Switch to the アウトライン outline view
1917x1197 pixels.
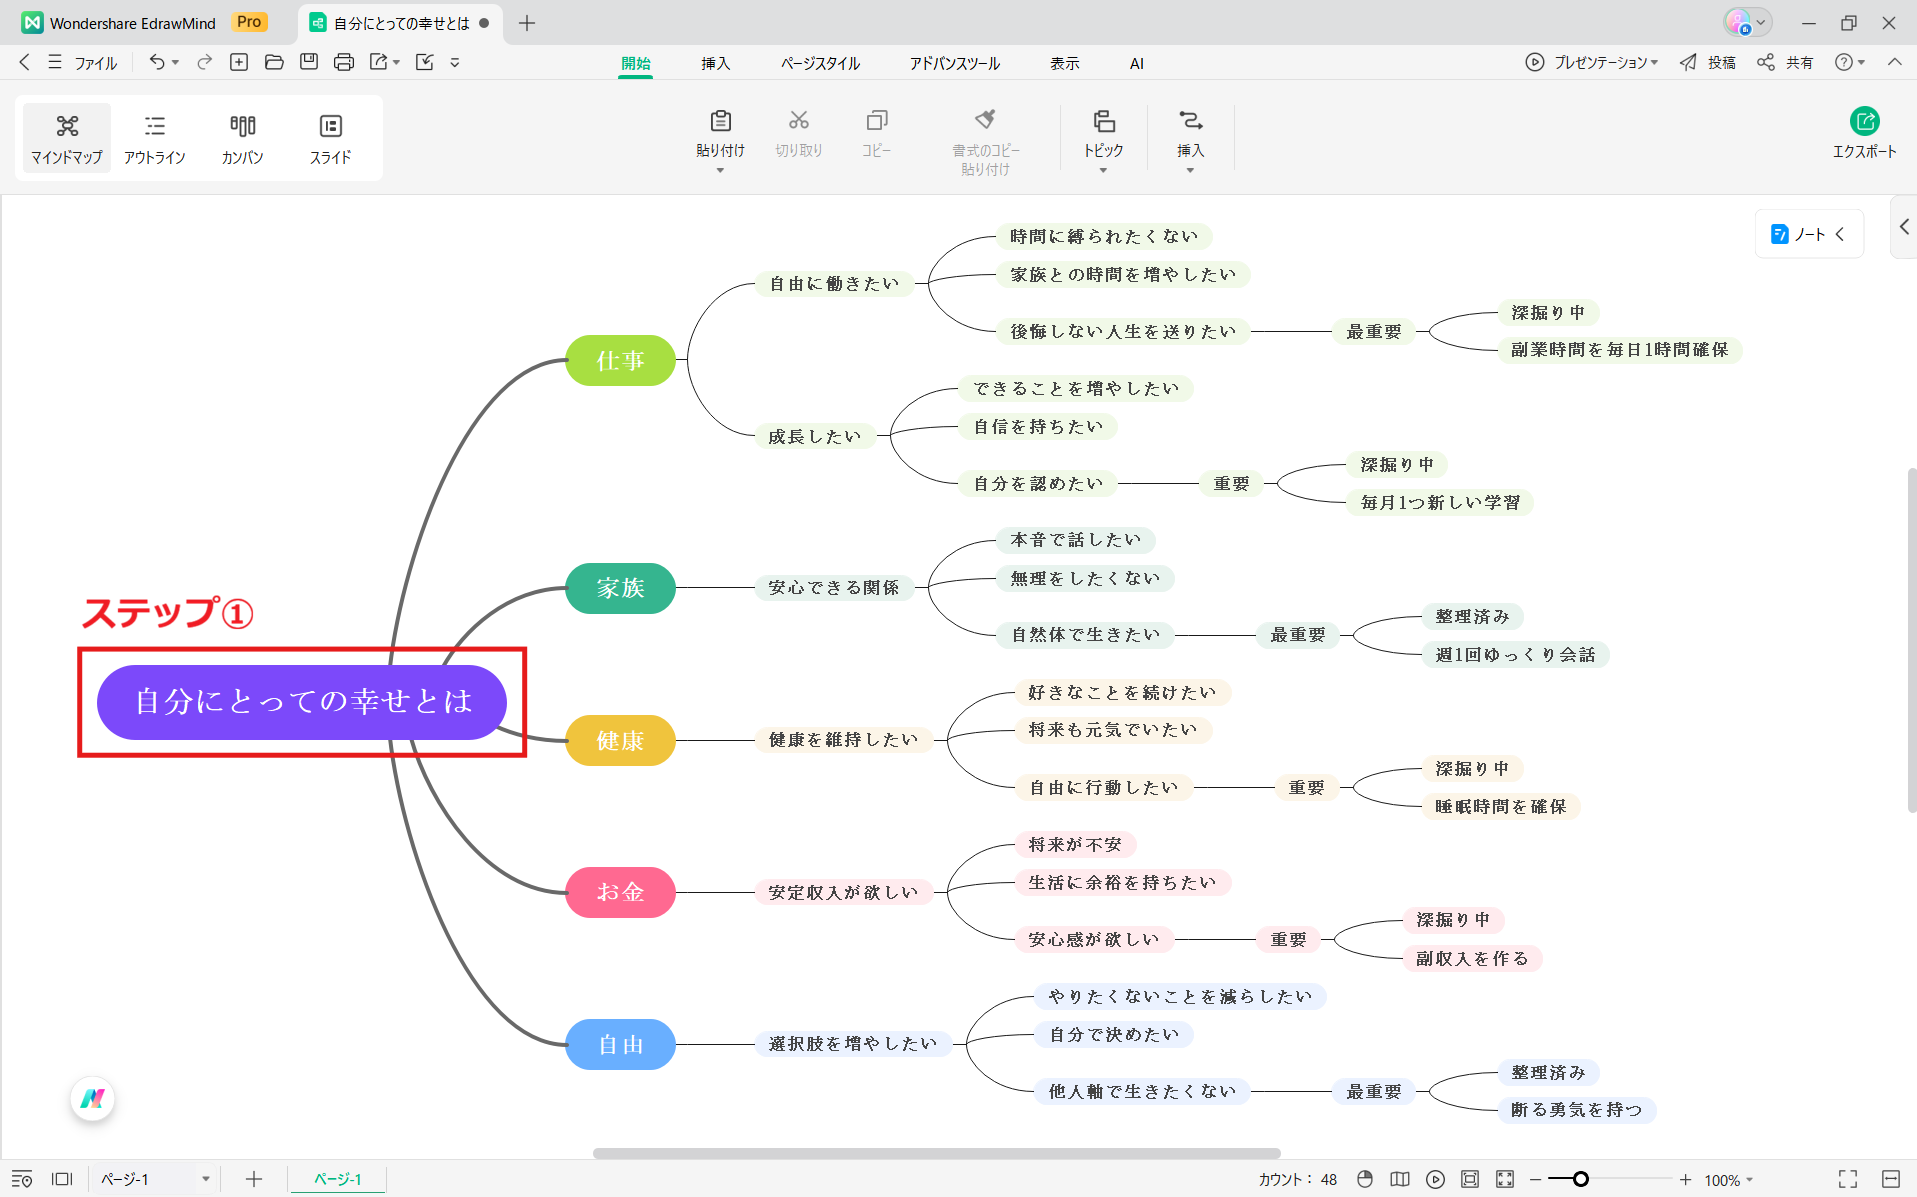pyautogui.click(x=154, y=138)
